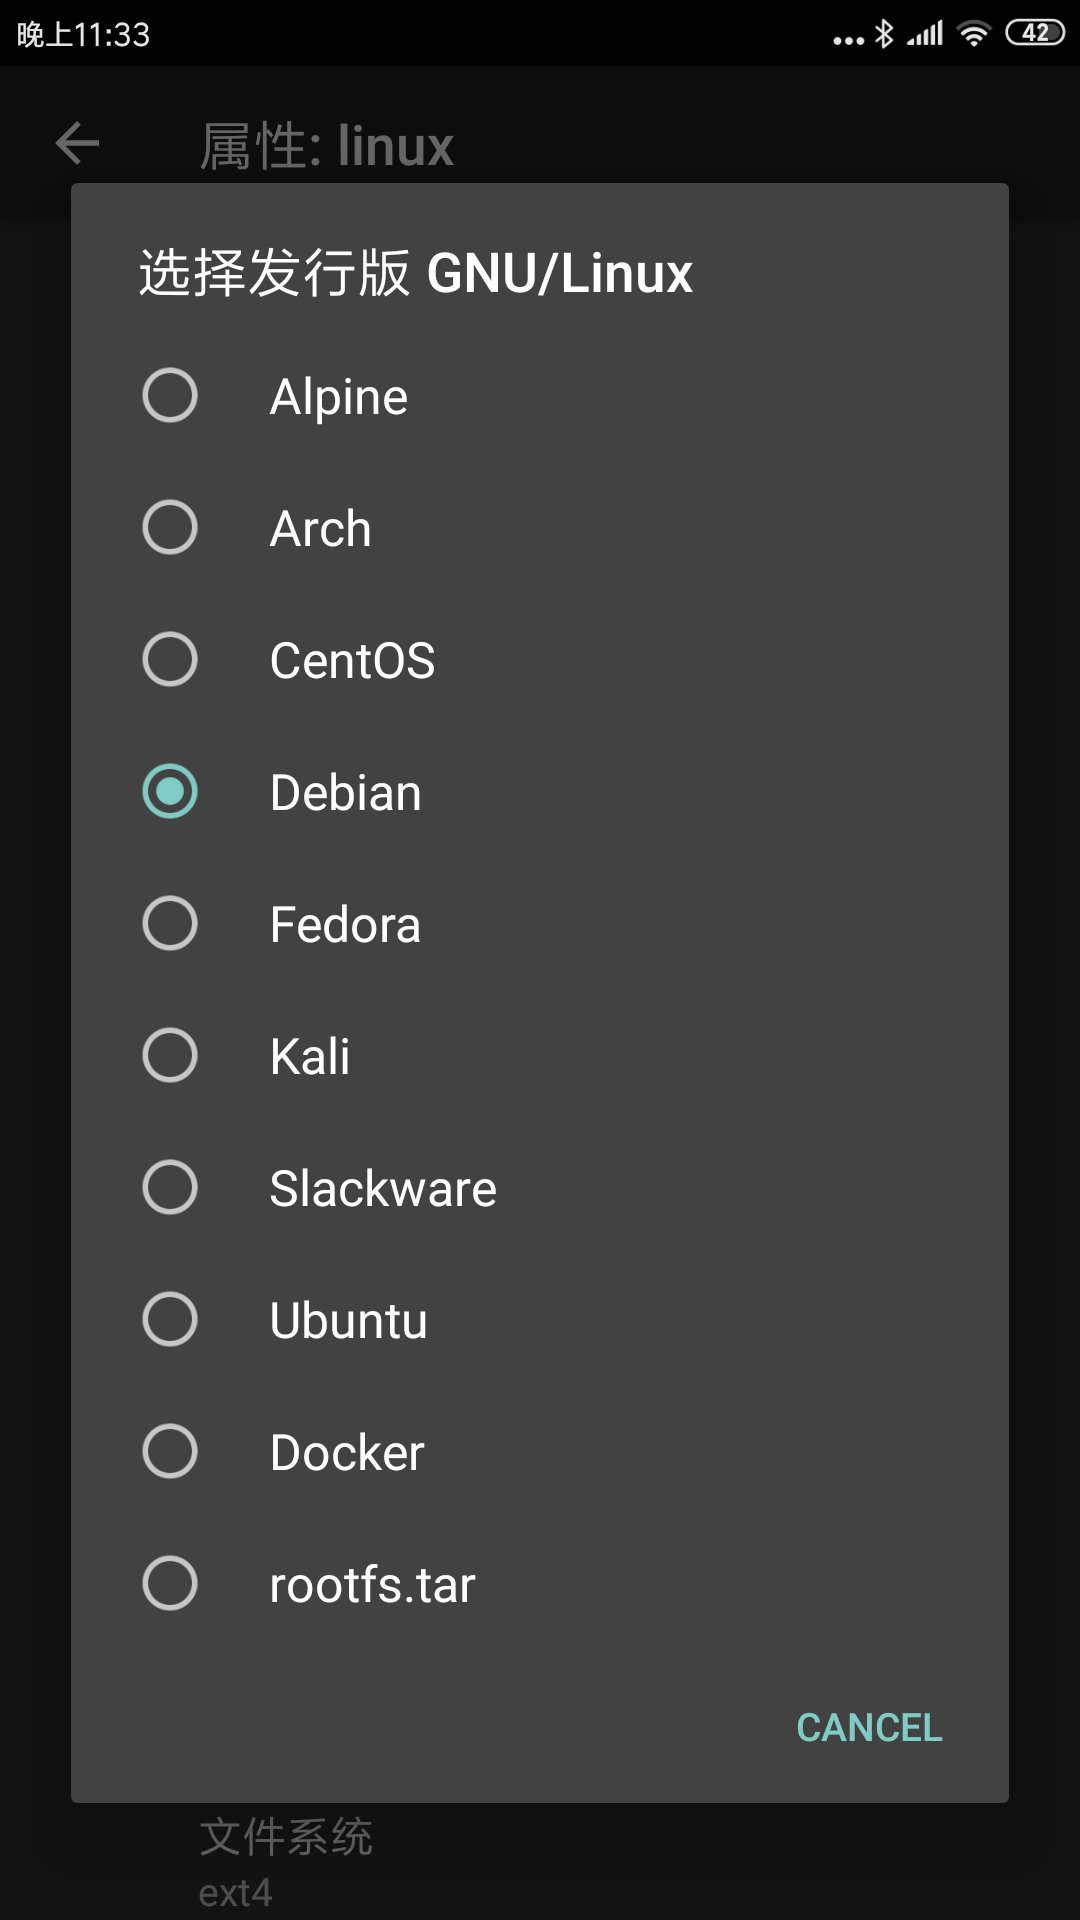The width and height of the screenshot is (1080, 1920).
Task: Tap the cellular signal icon
Action: [x=925, y=34]
